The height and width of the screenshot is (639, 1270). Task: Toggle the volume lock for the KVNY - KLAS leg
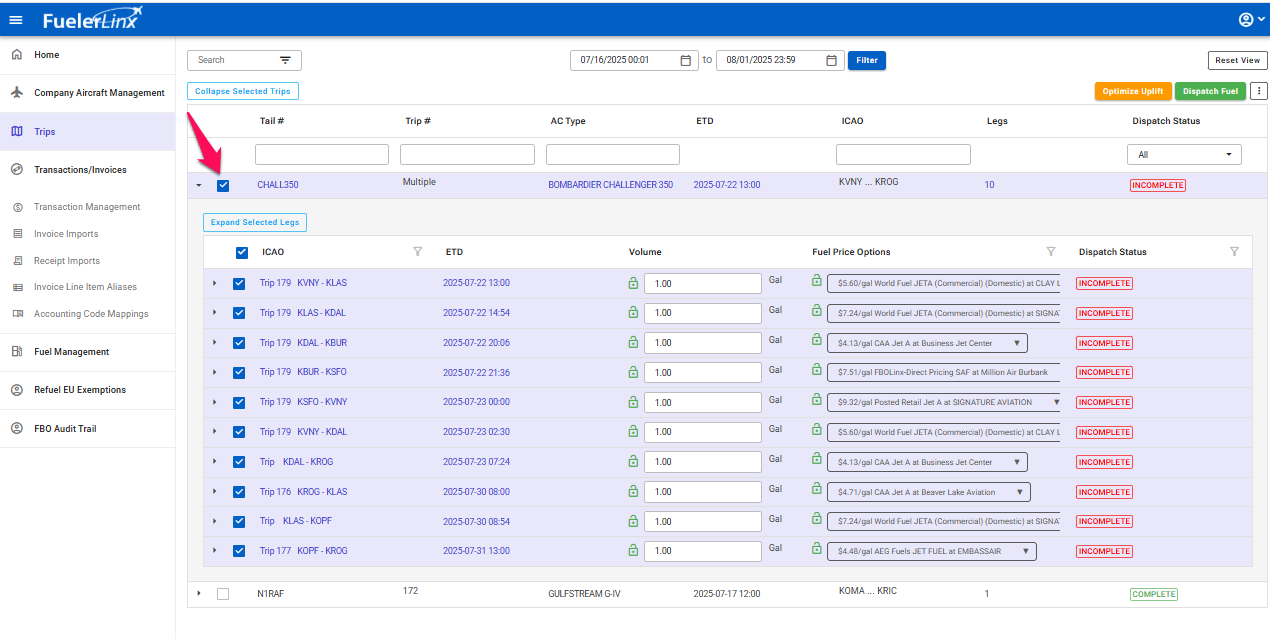click(x=633, y=283)
